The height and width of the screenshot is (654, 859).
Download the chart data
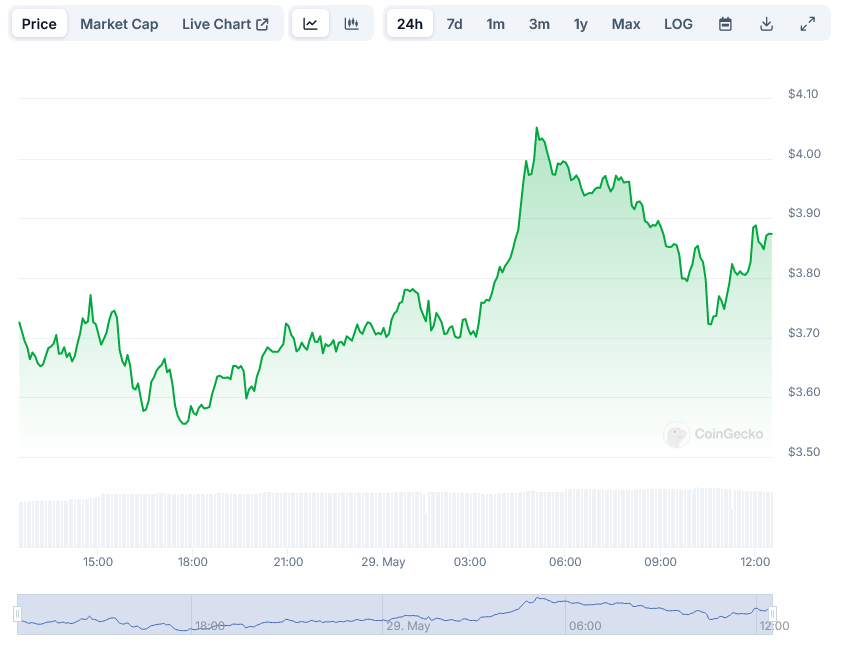point(766,24)
